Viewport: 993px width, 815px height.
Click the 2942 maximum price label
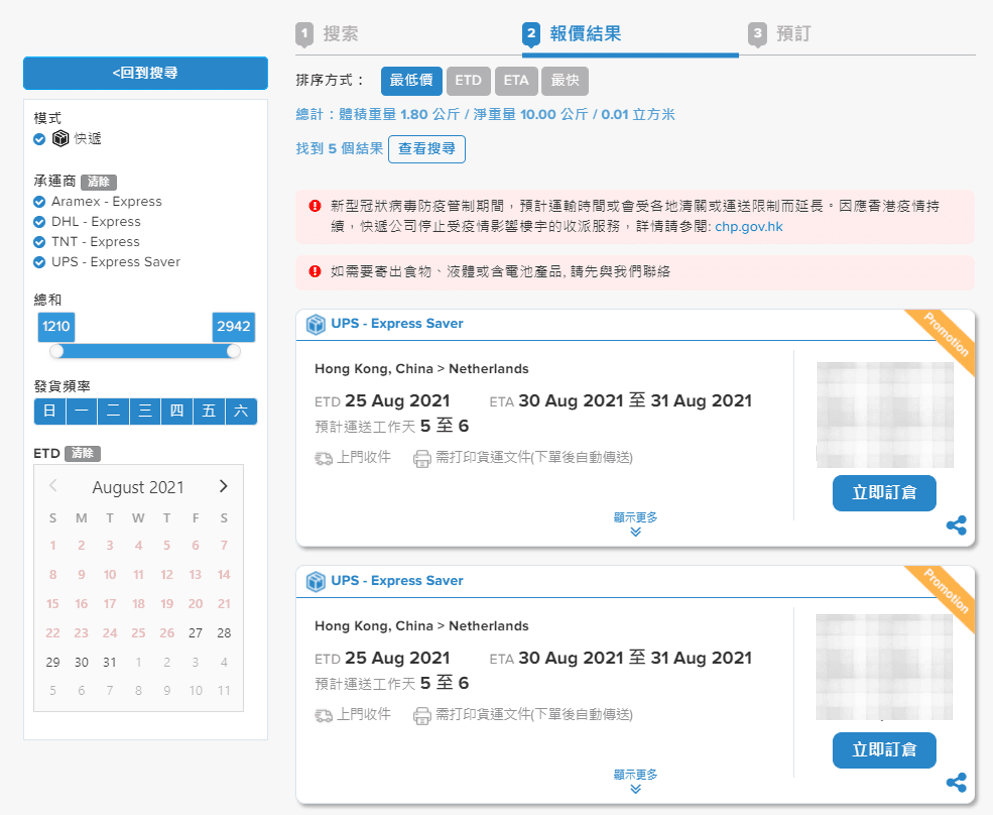(234, 327)
